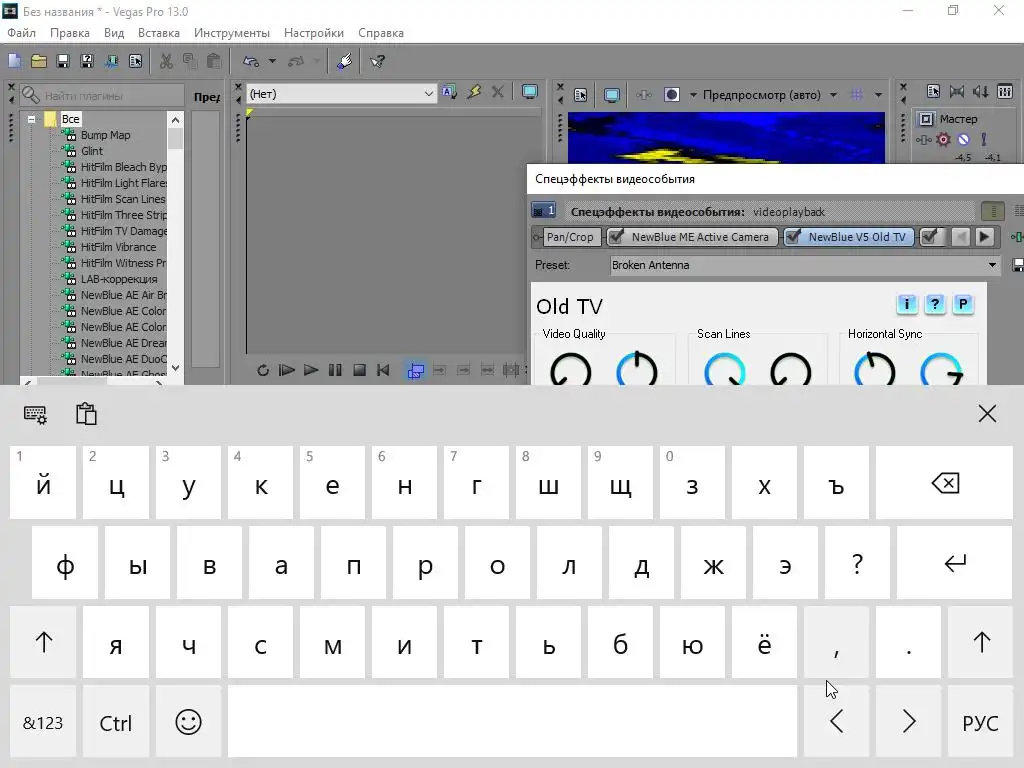Go to start in trimmer
Image resolution: width=1024 pixels, height=768 pixels.
point(383,370)
